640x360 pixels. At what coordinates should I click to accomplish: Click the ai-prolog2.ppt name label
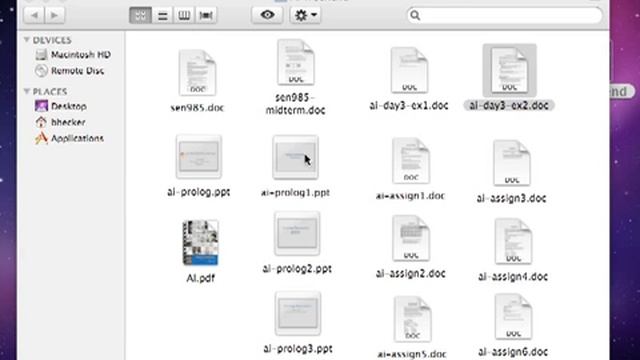[x=297, y=269]
